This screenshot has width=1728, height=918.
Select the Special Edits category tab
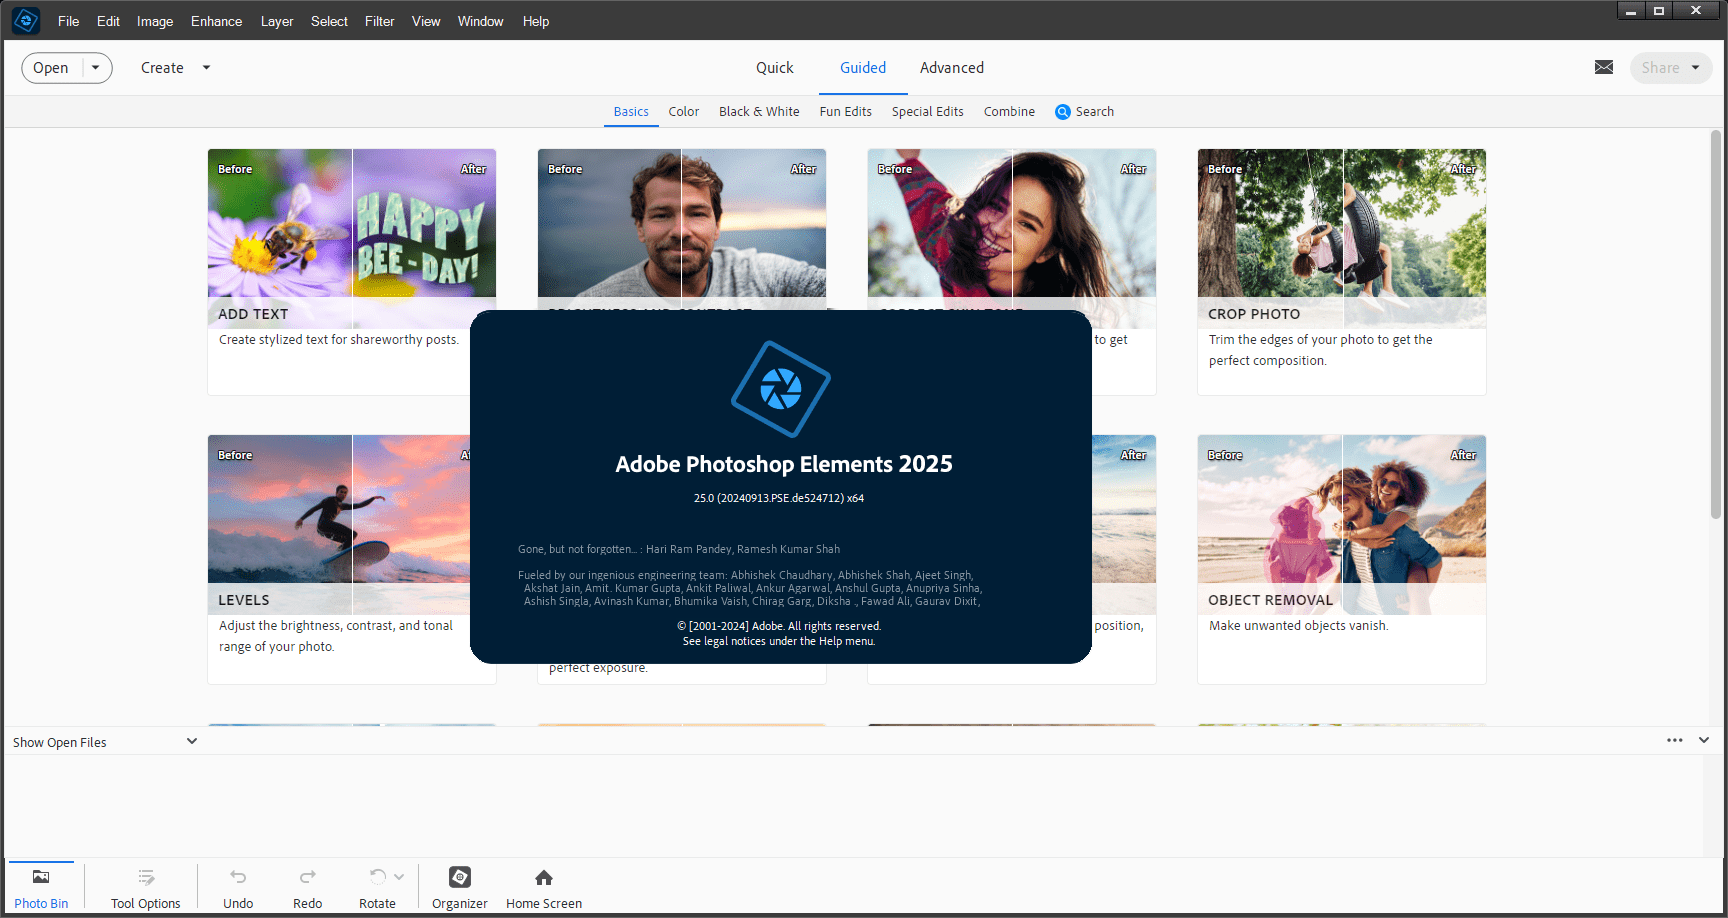tap(928, 112)
